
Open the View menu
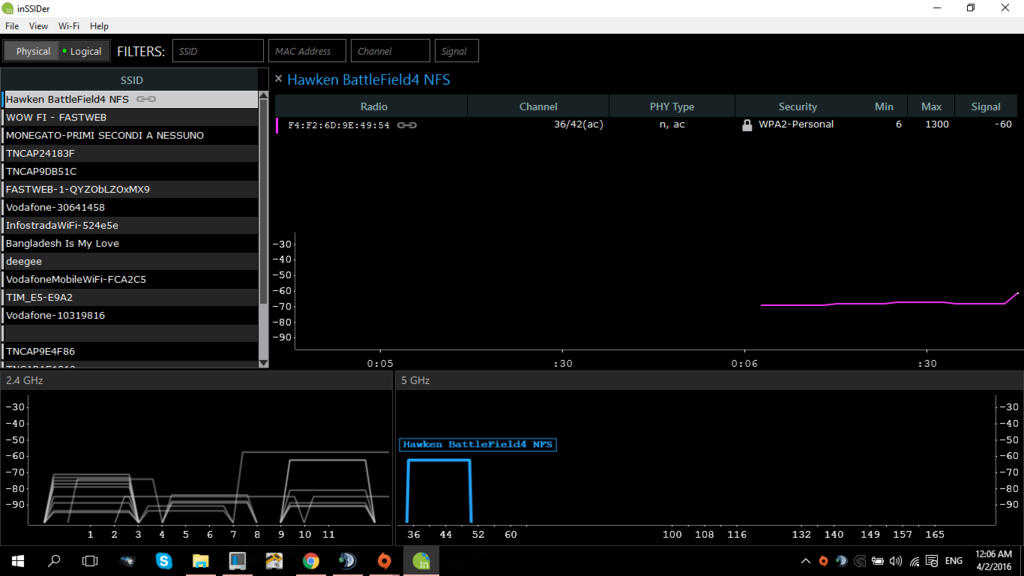[x=38, y=26]
